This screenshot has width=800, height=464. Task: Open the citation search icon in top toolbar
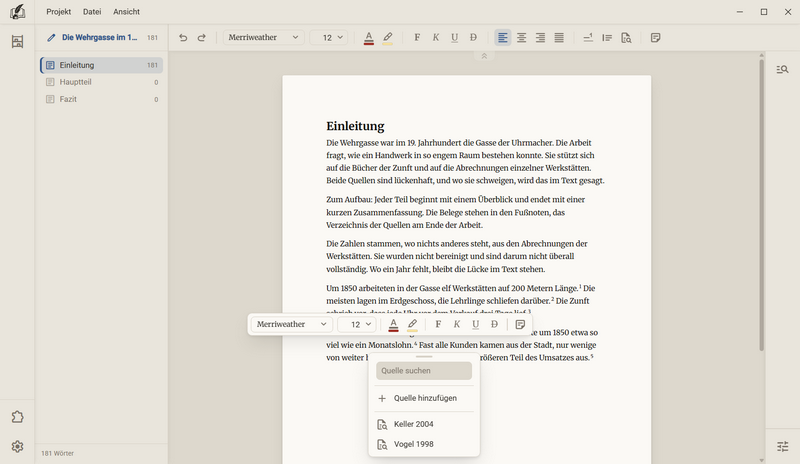pyautogui.click(x=626, y=37)
